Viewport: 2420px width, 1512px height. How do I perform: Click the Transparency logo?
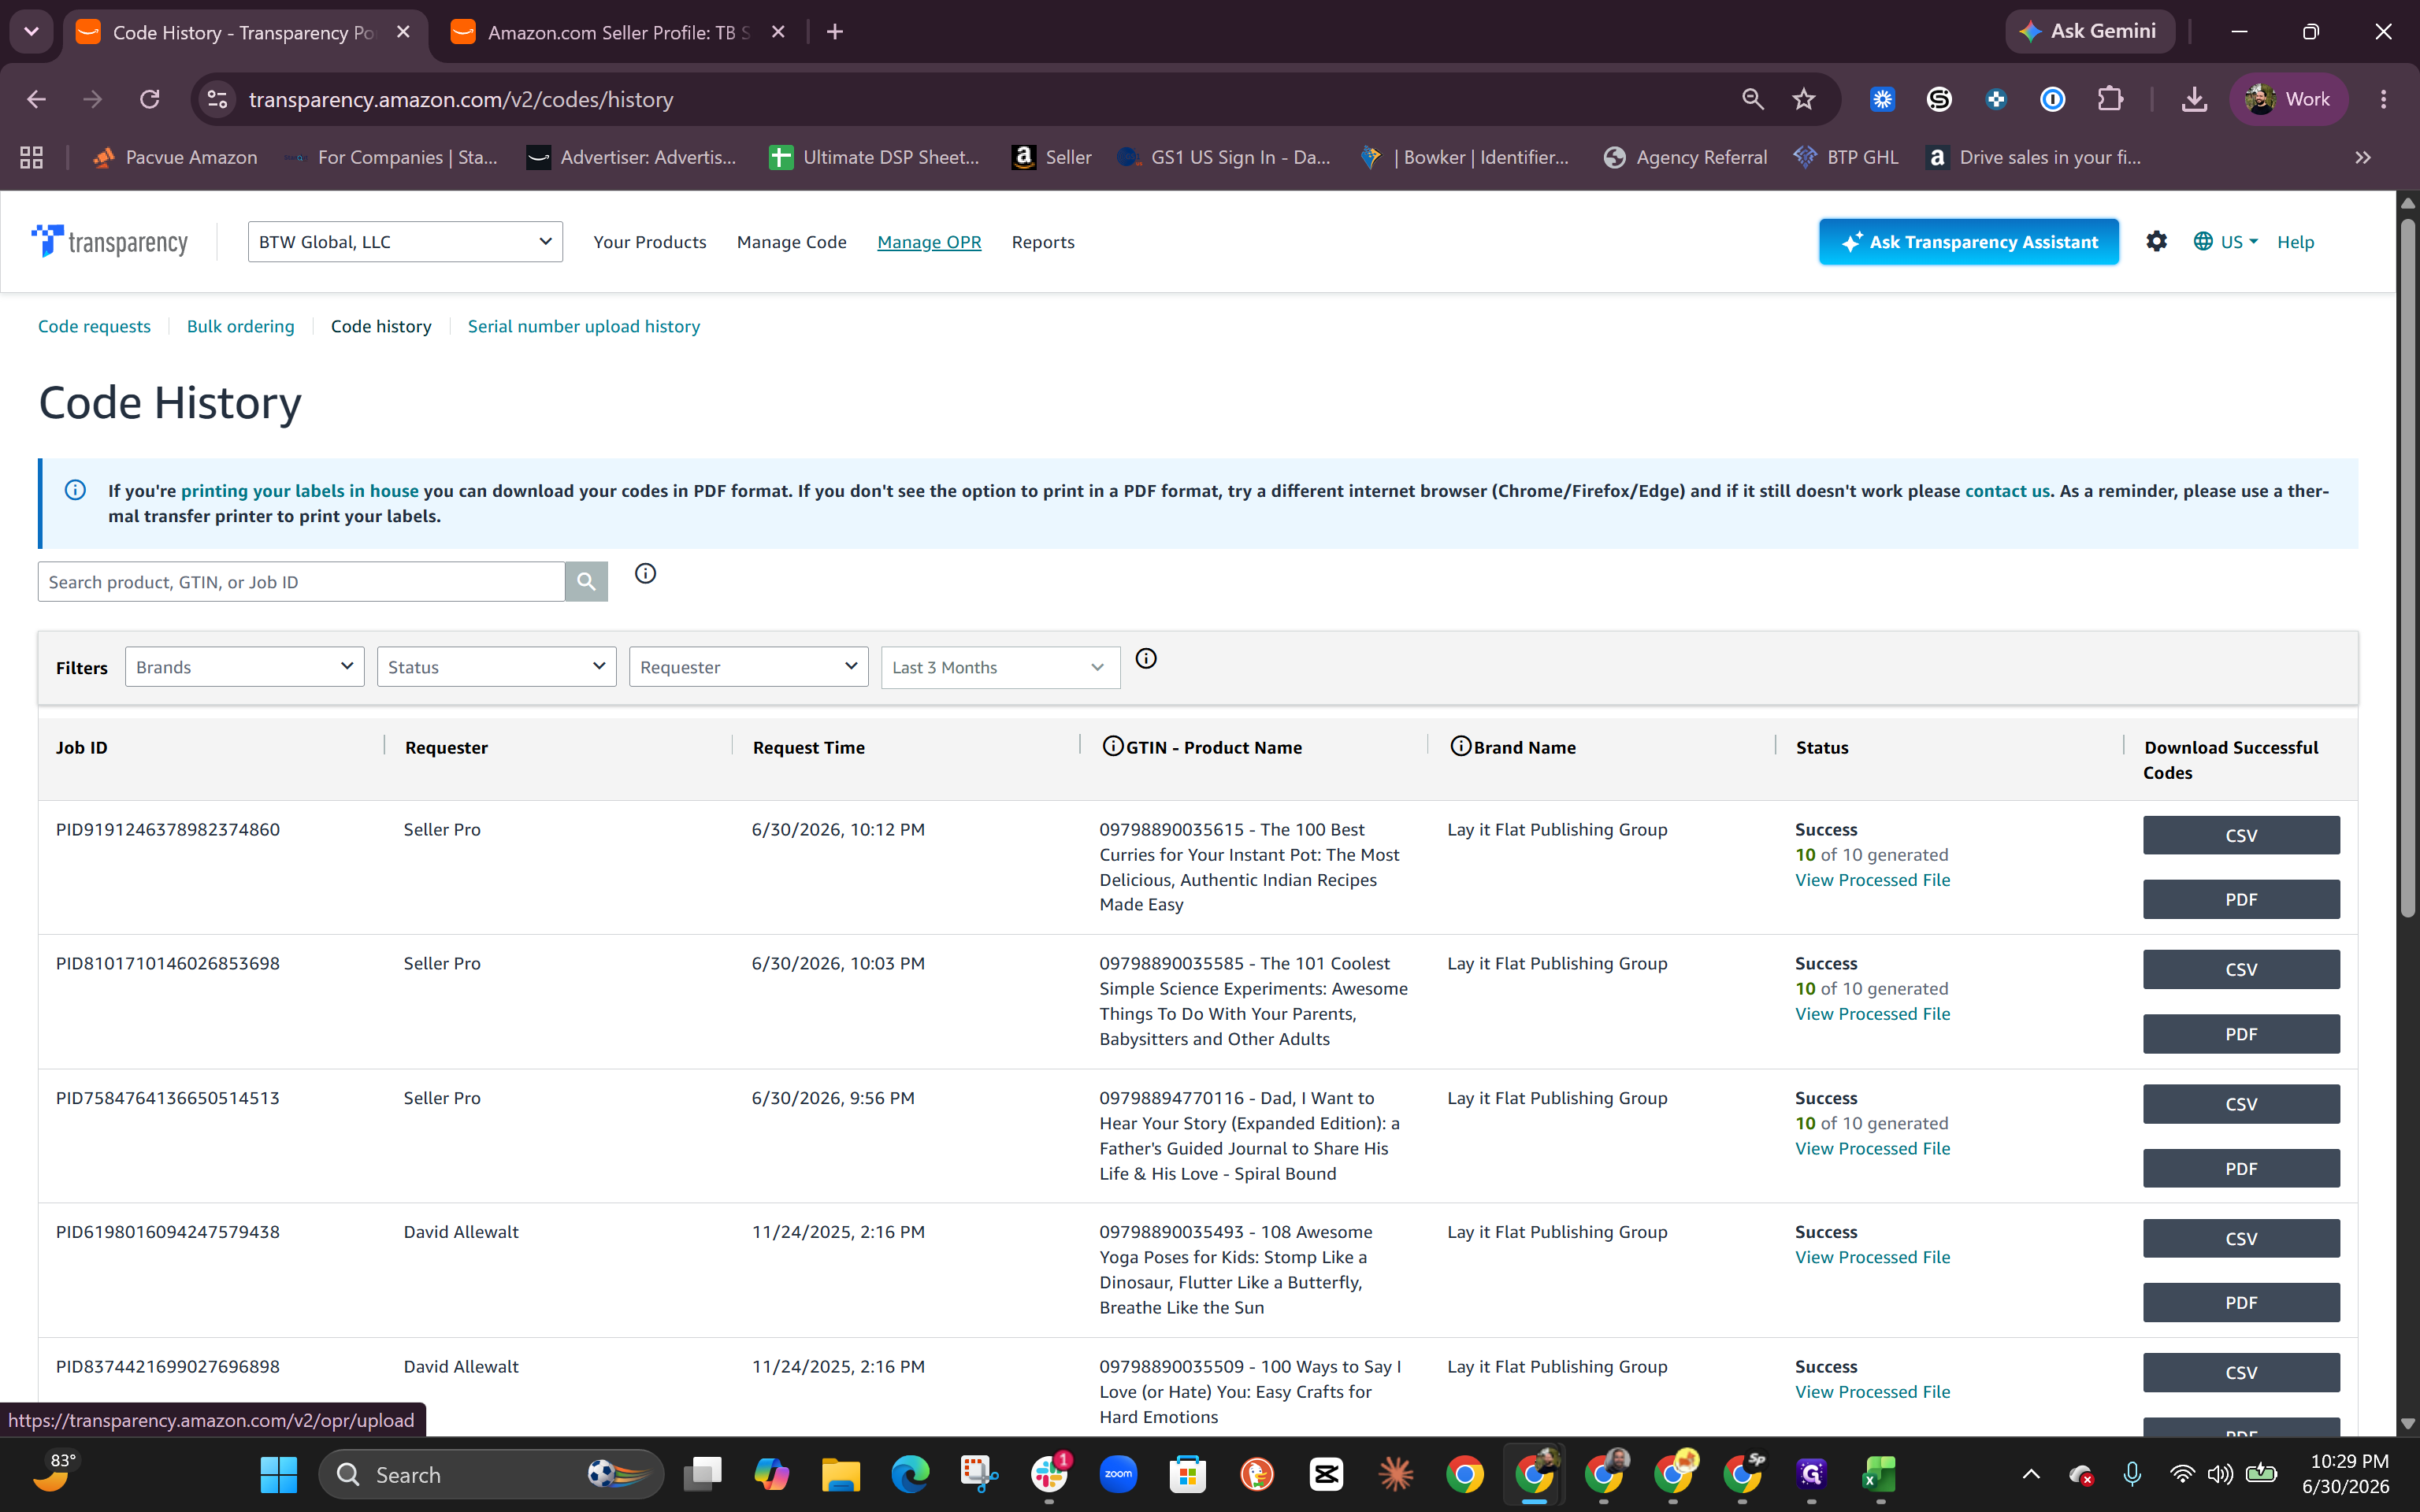click(110, 241)
